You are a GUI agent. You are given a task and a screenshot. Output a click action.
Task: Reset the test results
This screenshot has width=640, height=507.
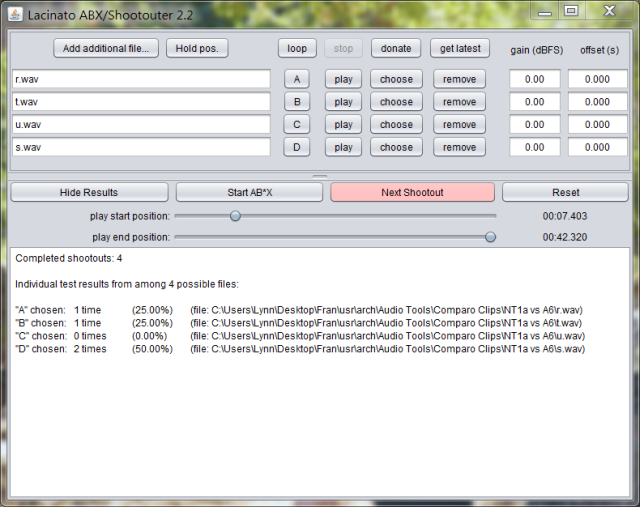coord(565,192)
